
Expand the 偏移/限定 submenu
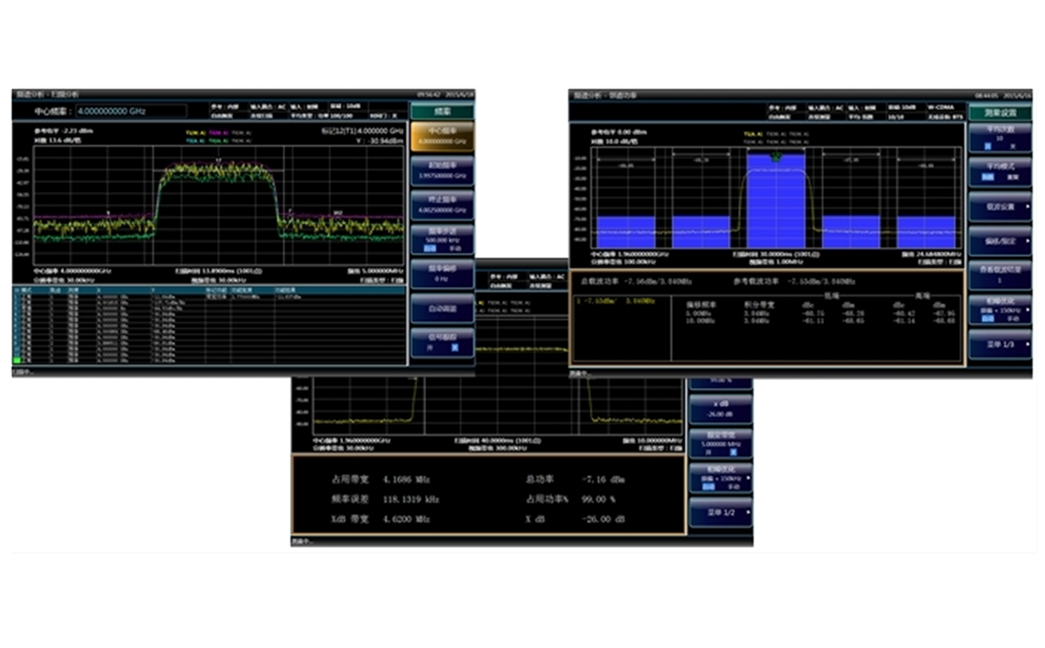pyautogui.click(x=1000, y=241)
